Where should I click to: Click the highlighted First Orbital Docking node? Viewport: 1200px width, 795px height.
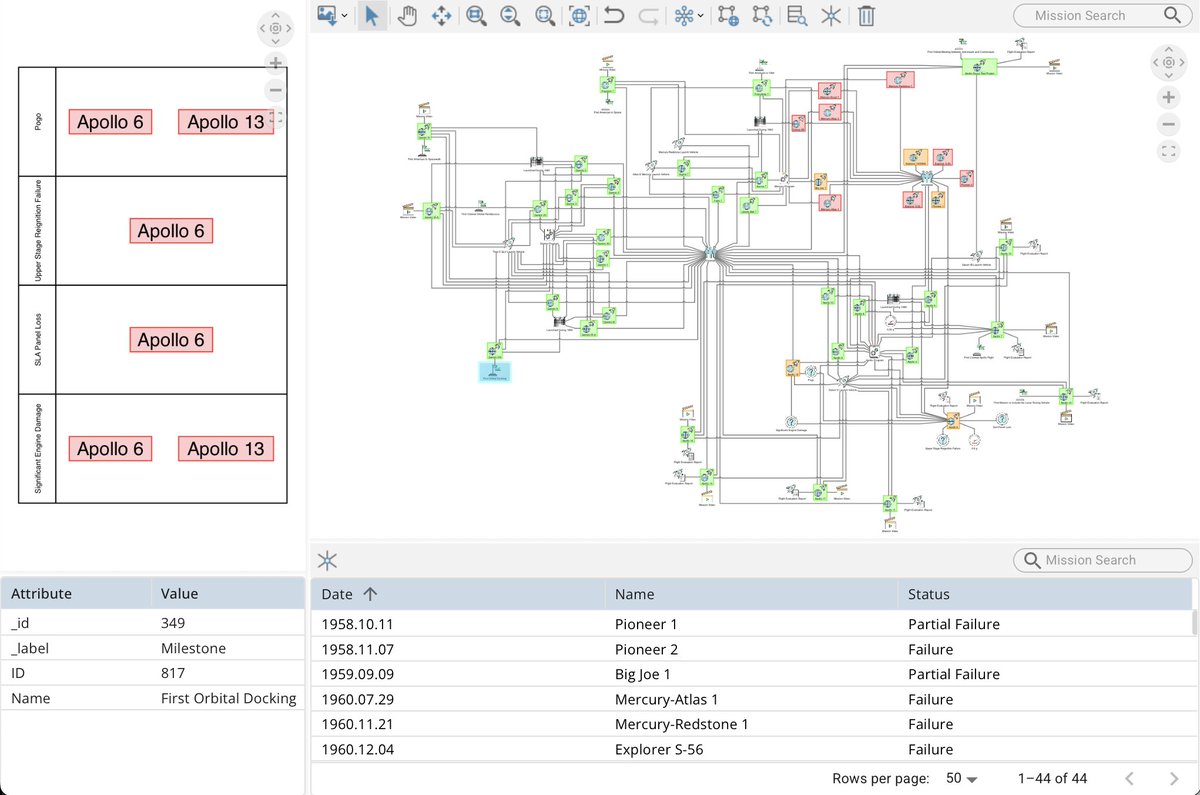[495, 373]
